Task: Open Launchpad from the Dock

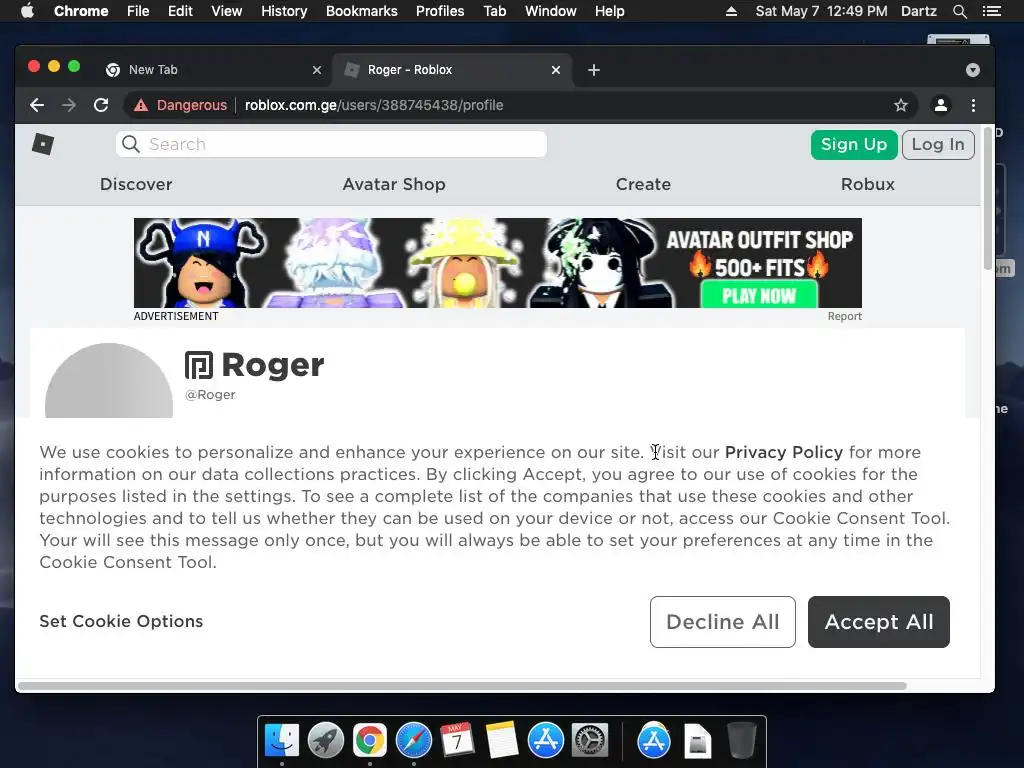Action: (x=326, y=741)
